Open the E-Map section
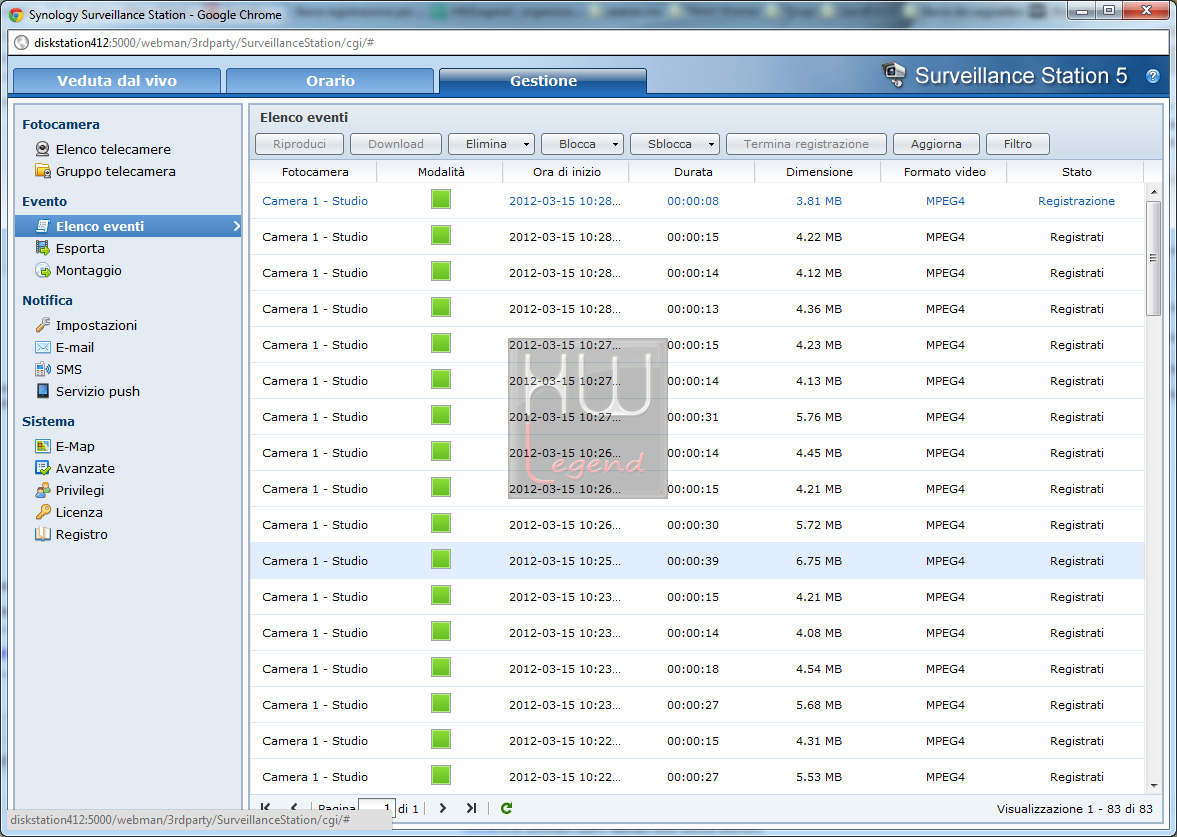The image size is (1177, 837). point(65,446)
